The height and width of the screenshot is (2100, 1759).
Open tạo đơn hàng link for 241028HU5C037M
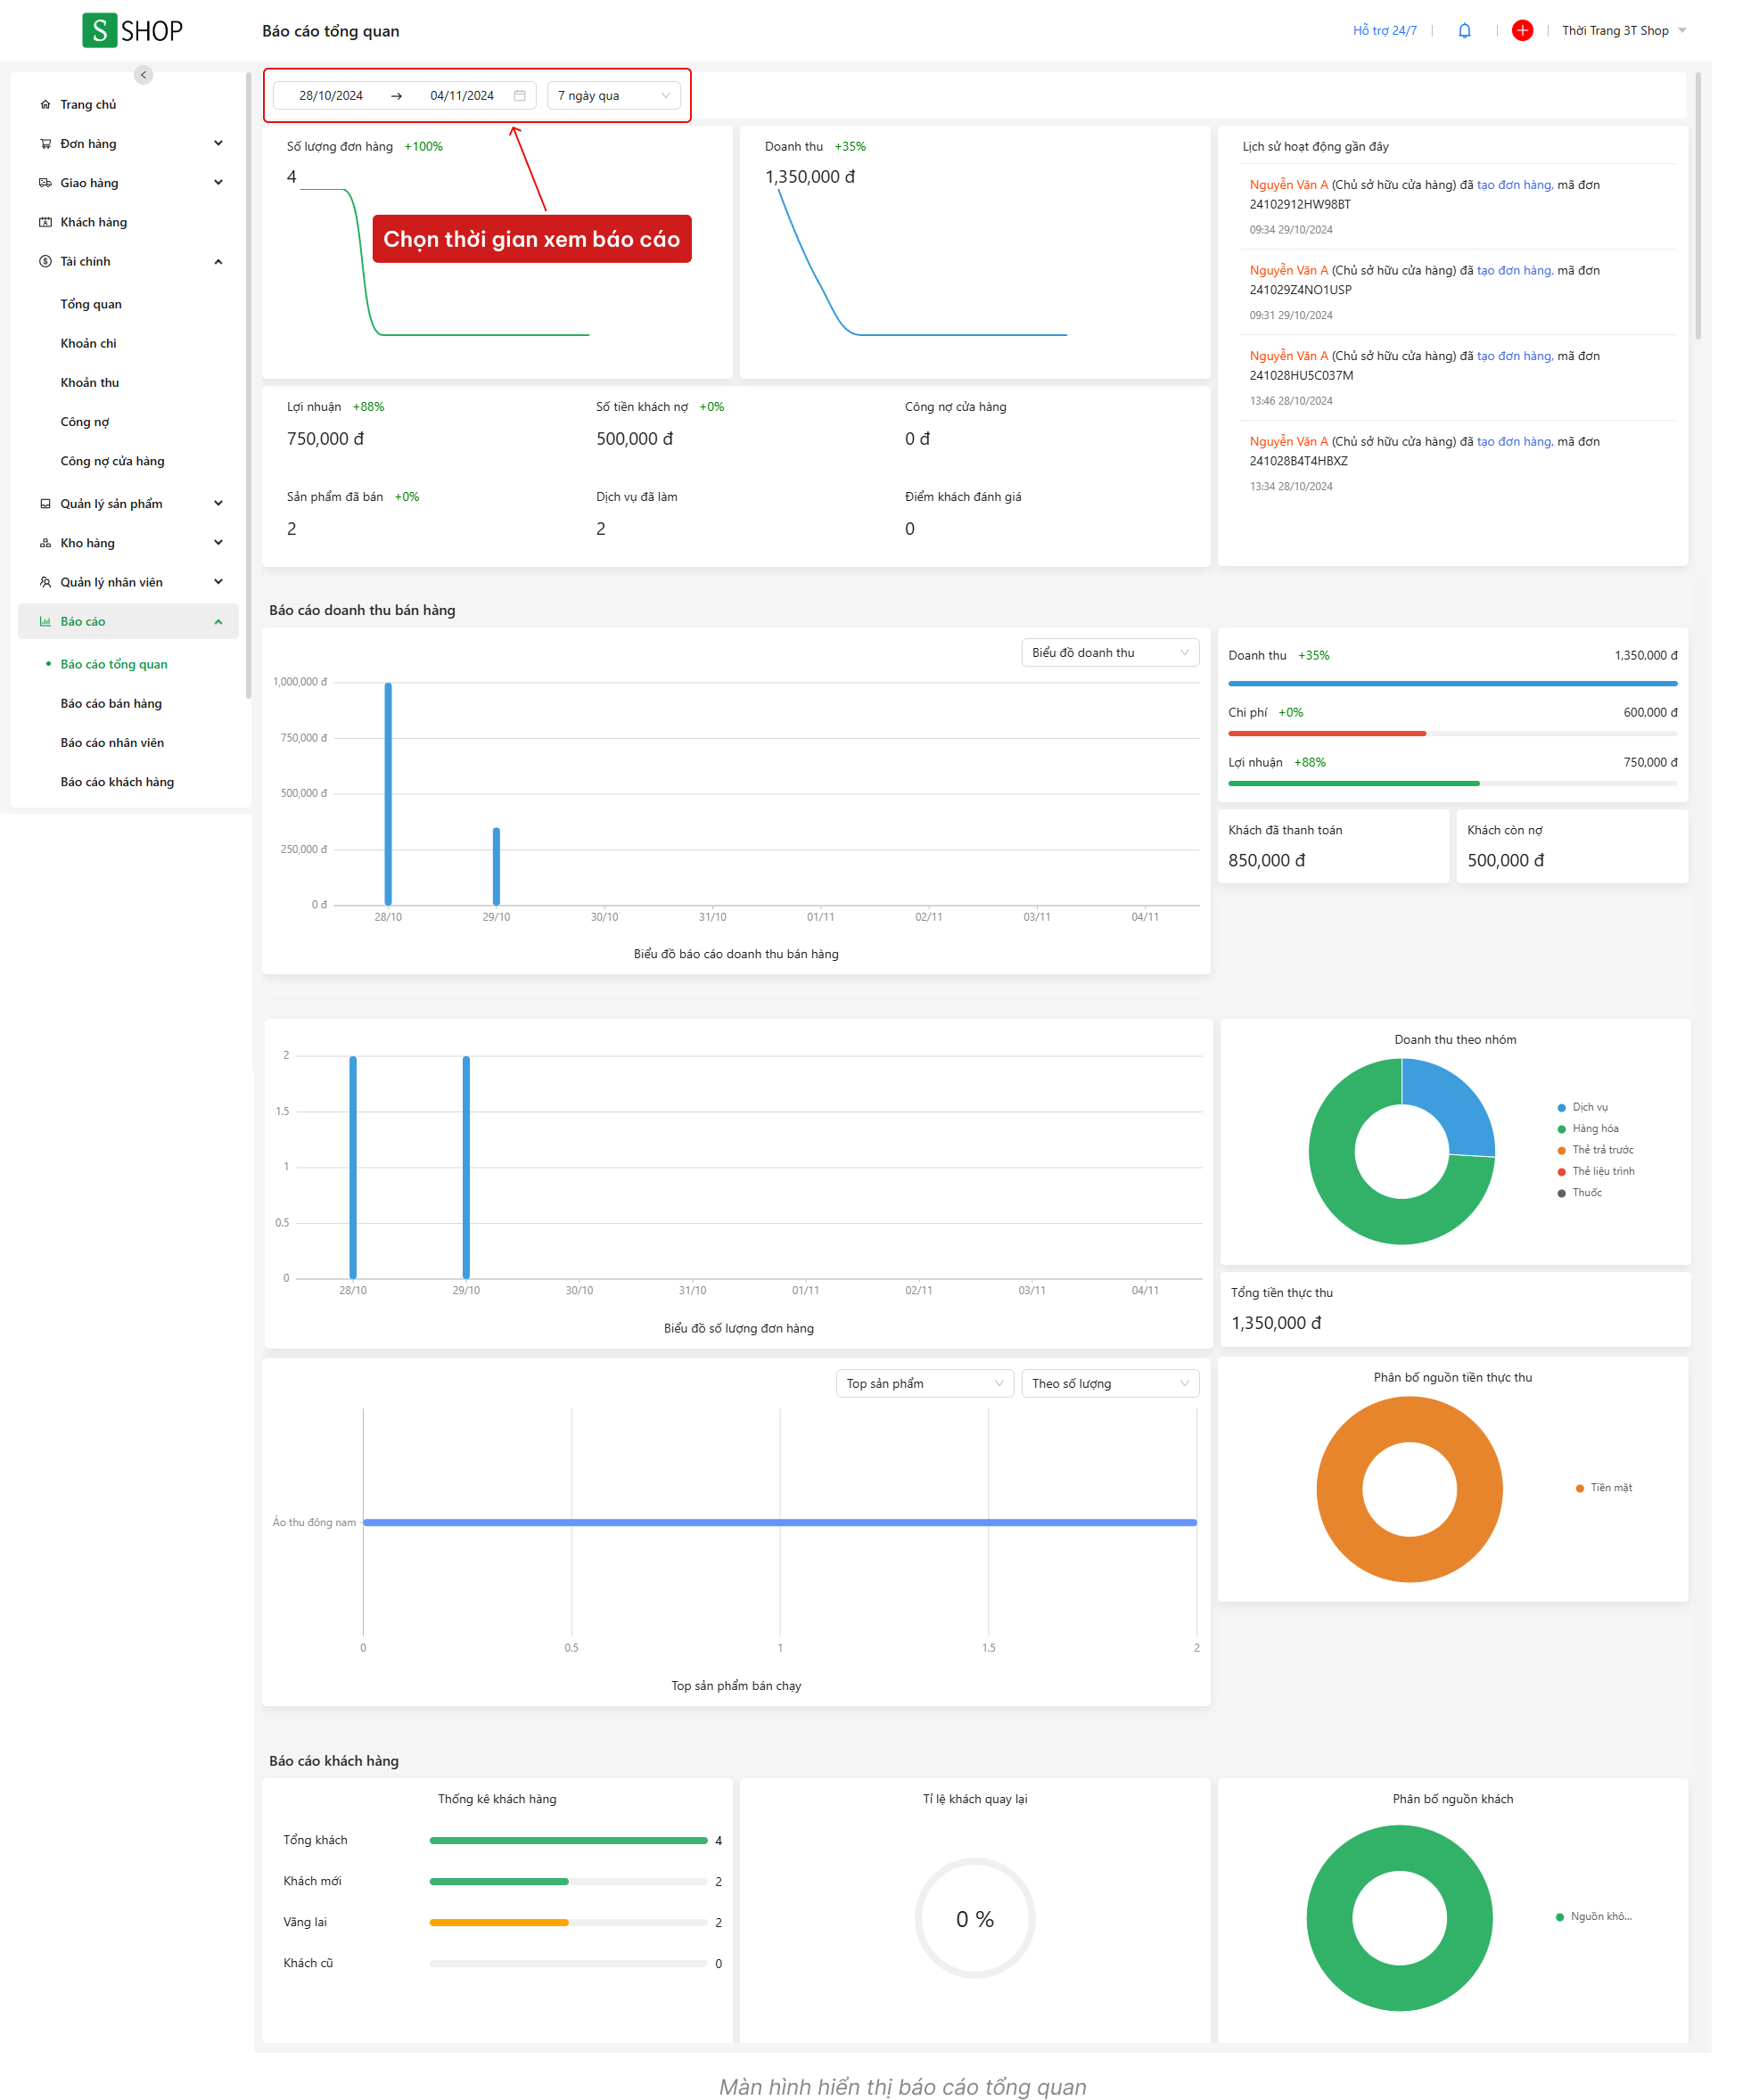point(1515,356)
